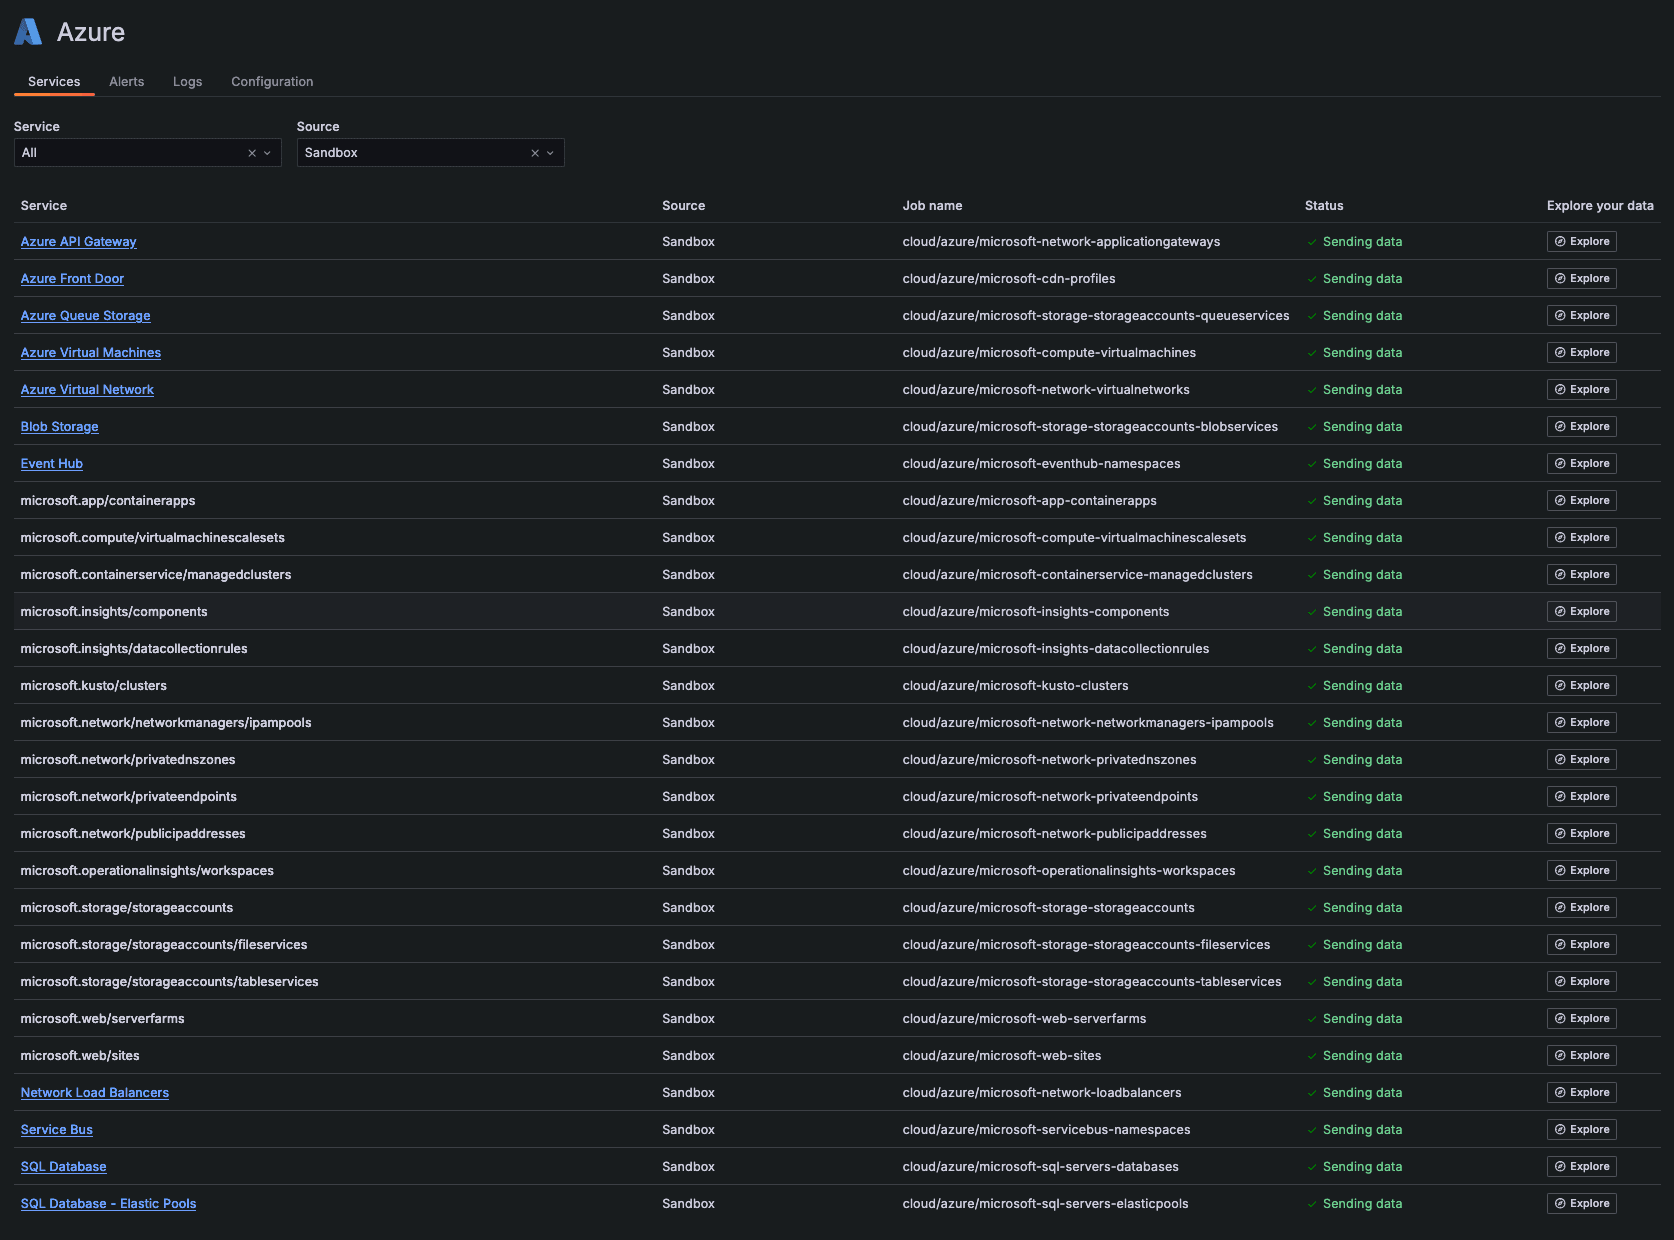The image size is (1674, 1240).
Task: Open the Source dropdown chevron
Action: pos(549,152)
